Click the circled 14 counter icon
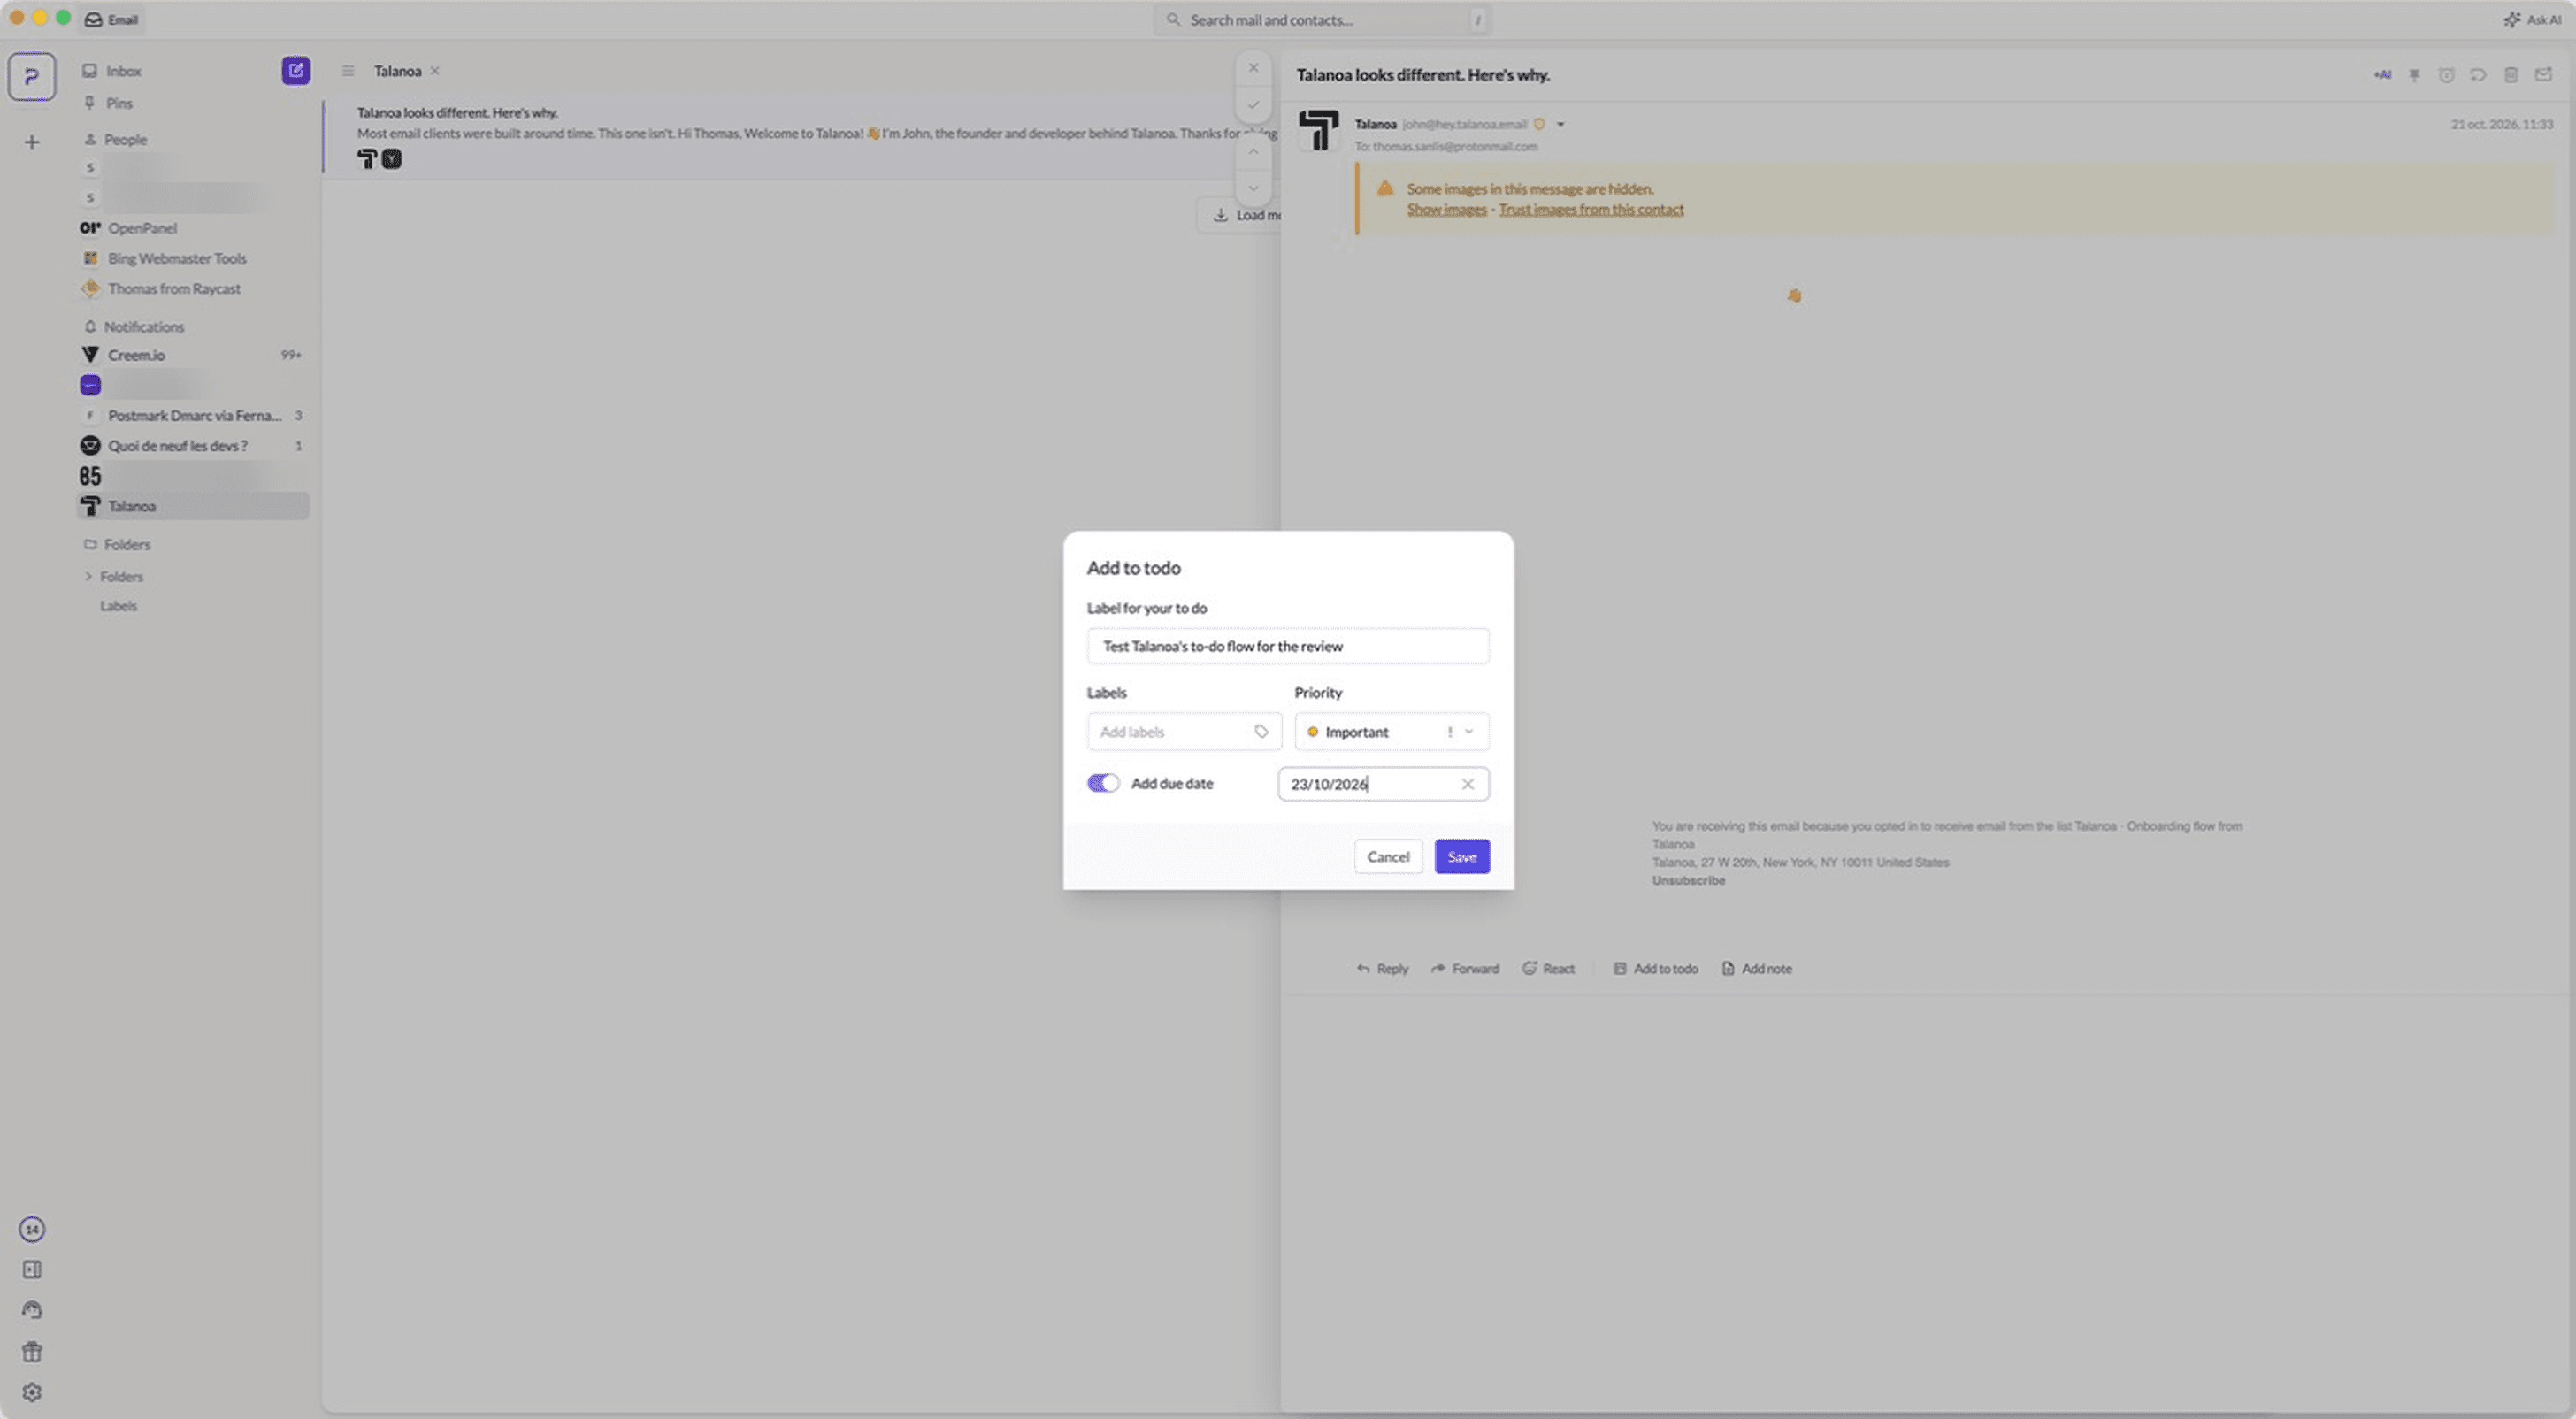The width and height of the screenshot is (2576, 1419). (32, 1229)
